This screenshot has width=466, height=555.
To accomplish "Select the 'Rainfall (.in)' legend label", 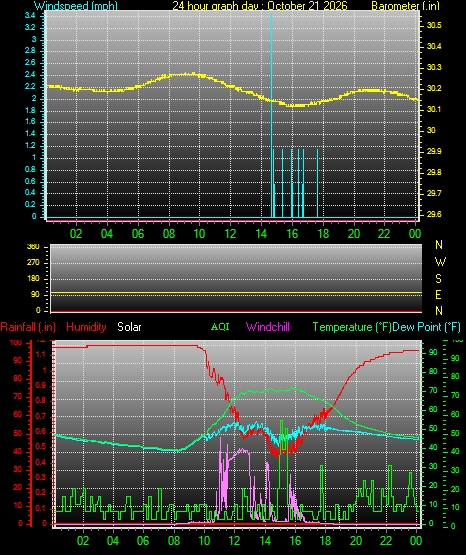I will [28, 327].
